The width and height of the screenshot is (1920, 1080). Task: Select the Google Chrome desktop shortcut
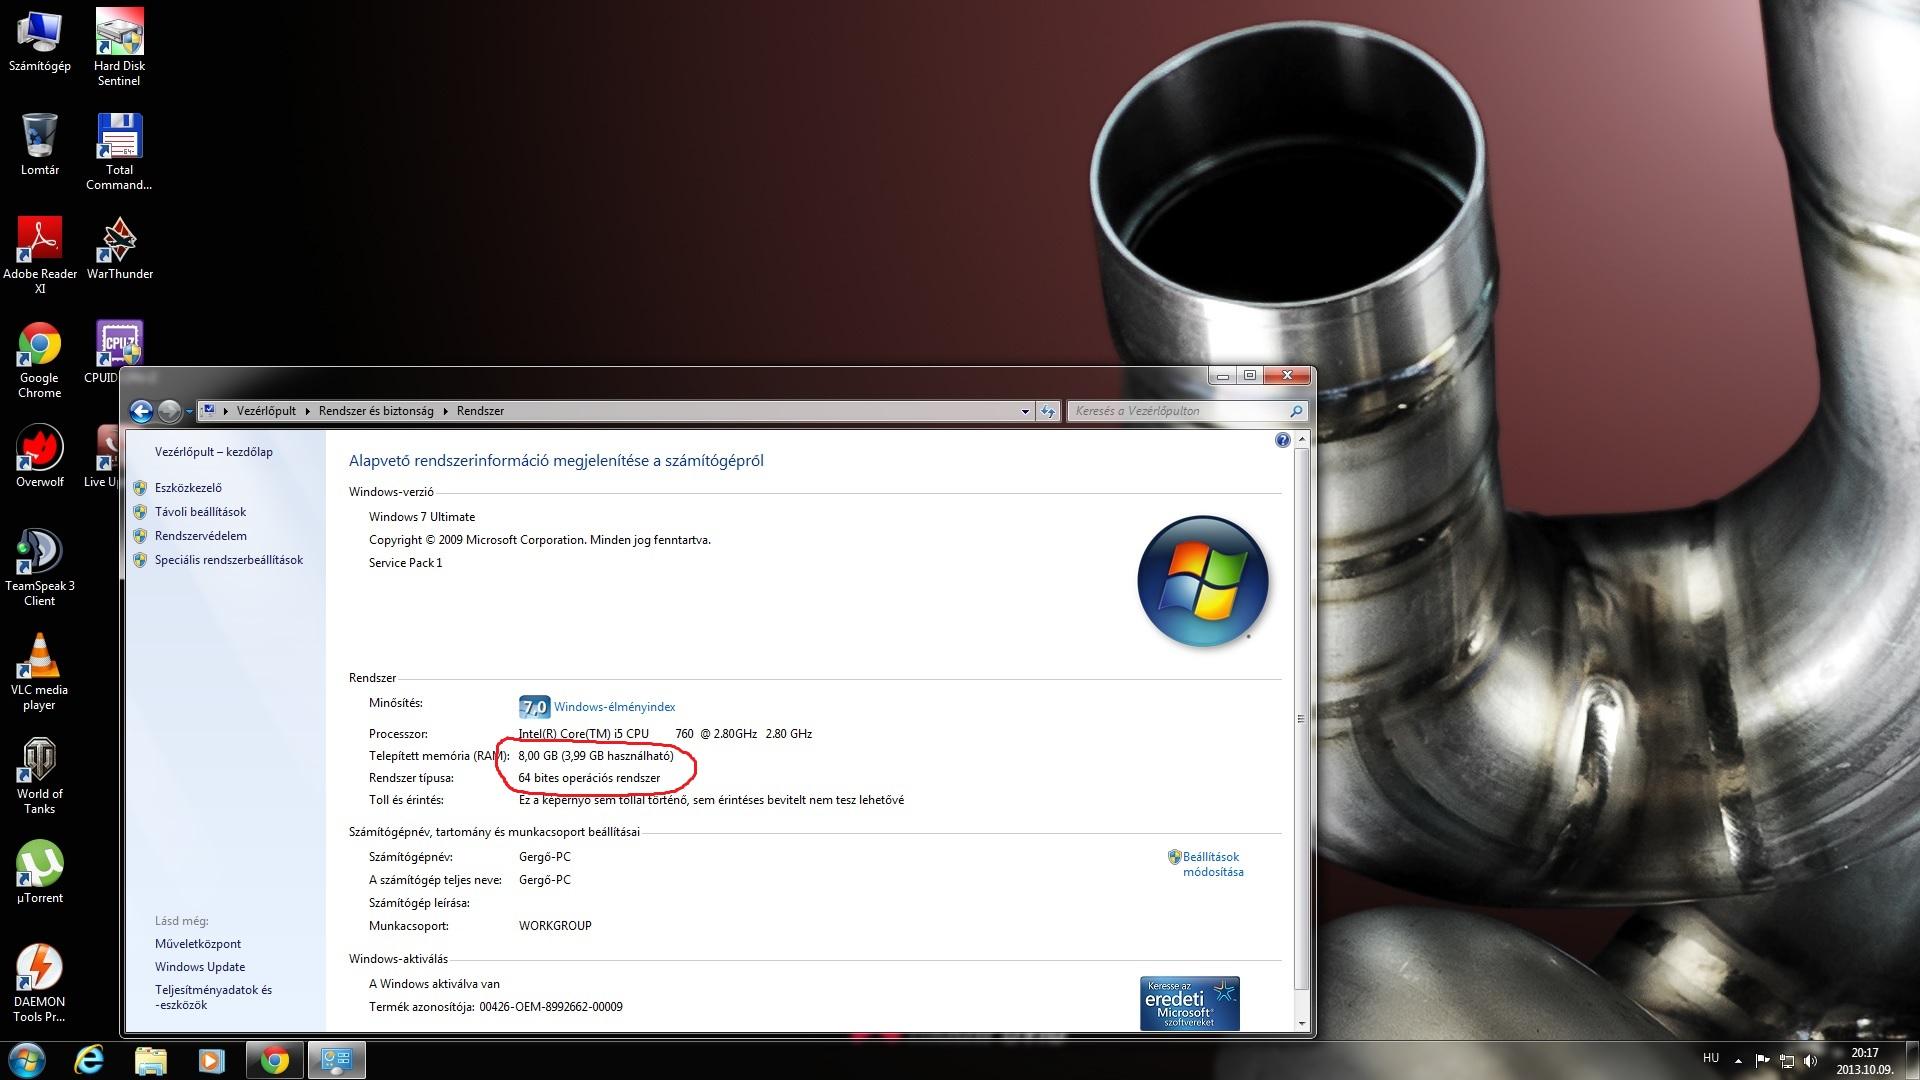click(40, 360)
